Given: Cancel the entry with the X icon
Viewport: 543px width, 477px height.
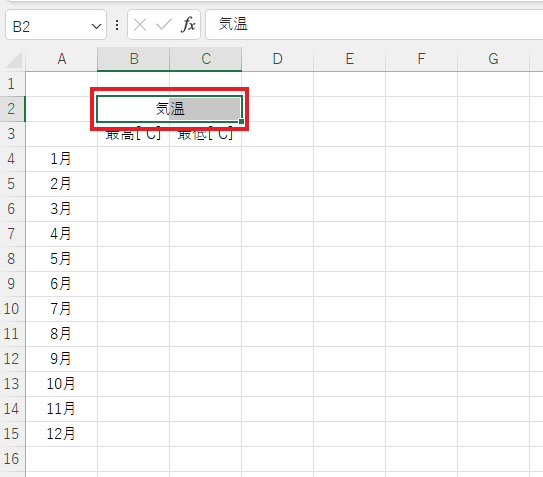Looking at the screenshot, I should click(x=140, y=25).
